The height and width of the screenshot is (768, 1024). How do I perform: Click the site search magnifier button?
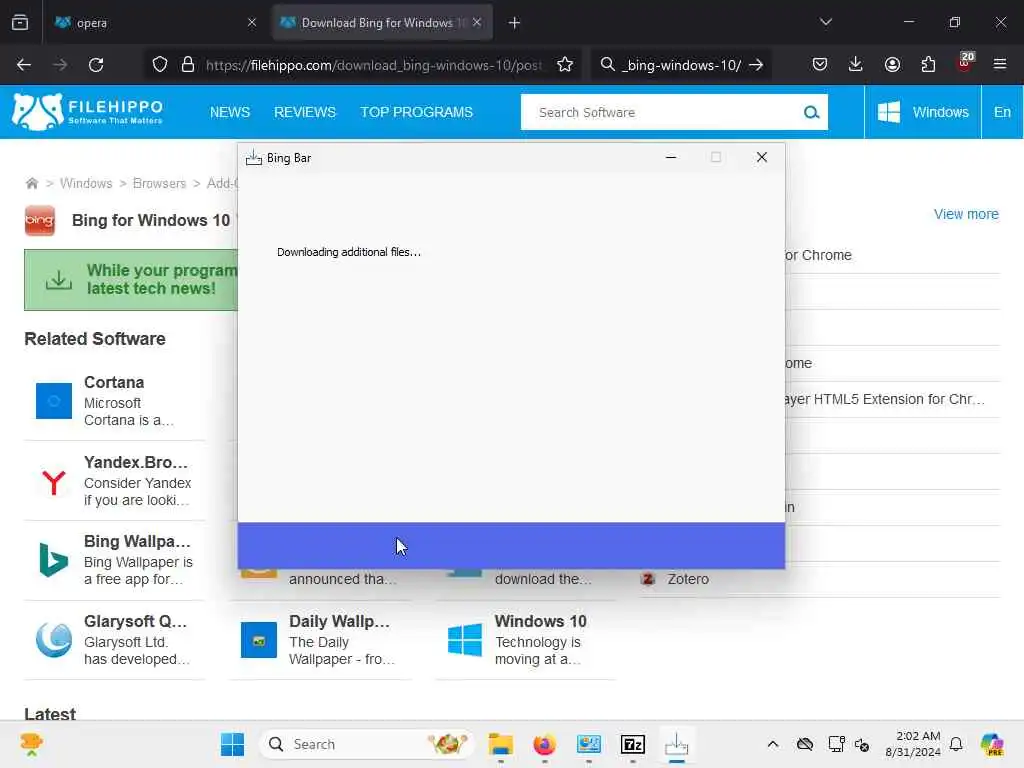coord(812,112)
